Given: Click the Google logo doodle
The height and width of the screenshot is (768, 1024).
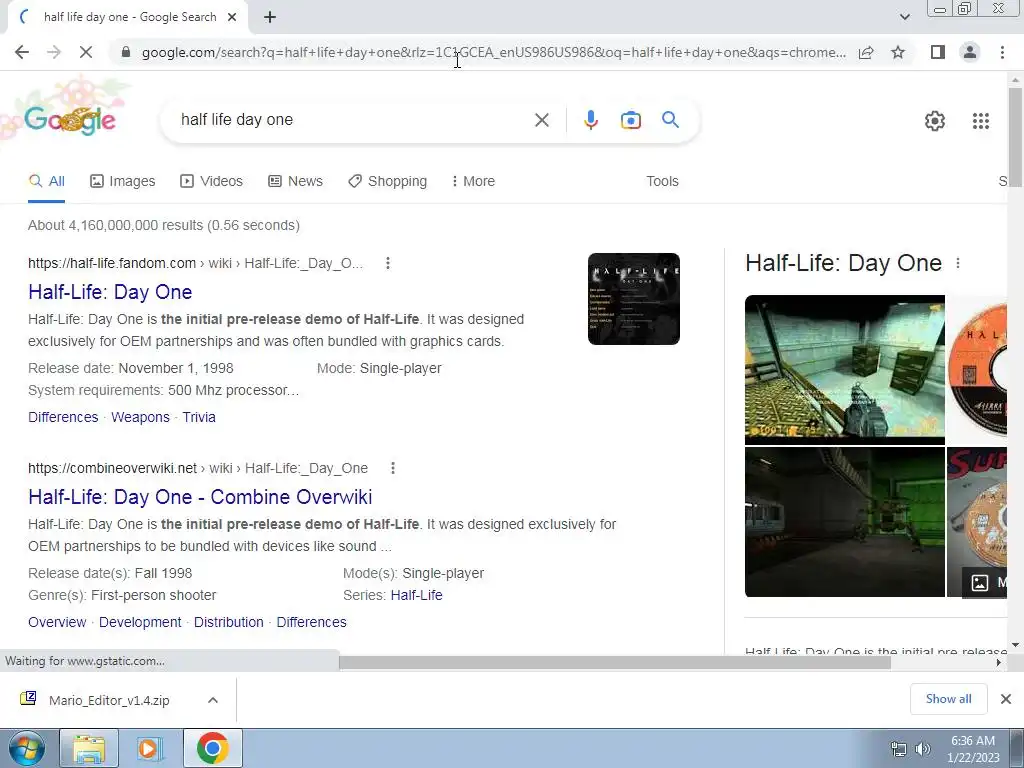Looking at the screenshot, I should (x=71, y=120).
